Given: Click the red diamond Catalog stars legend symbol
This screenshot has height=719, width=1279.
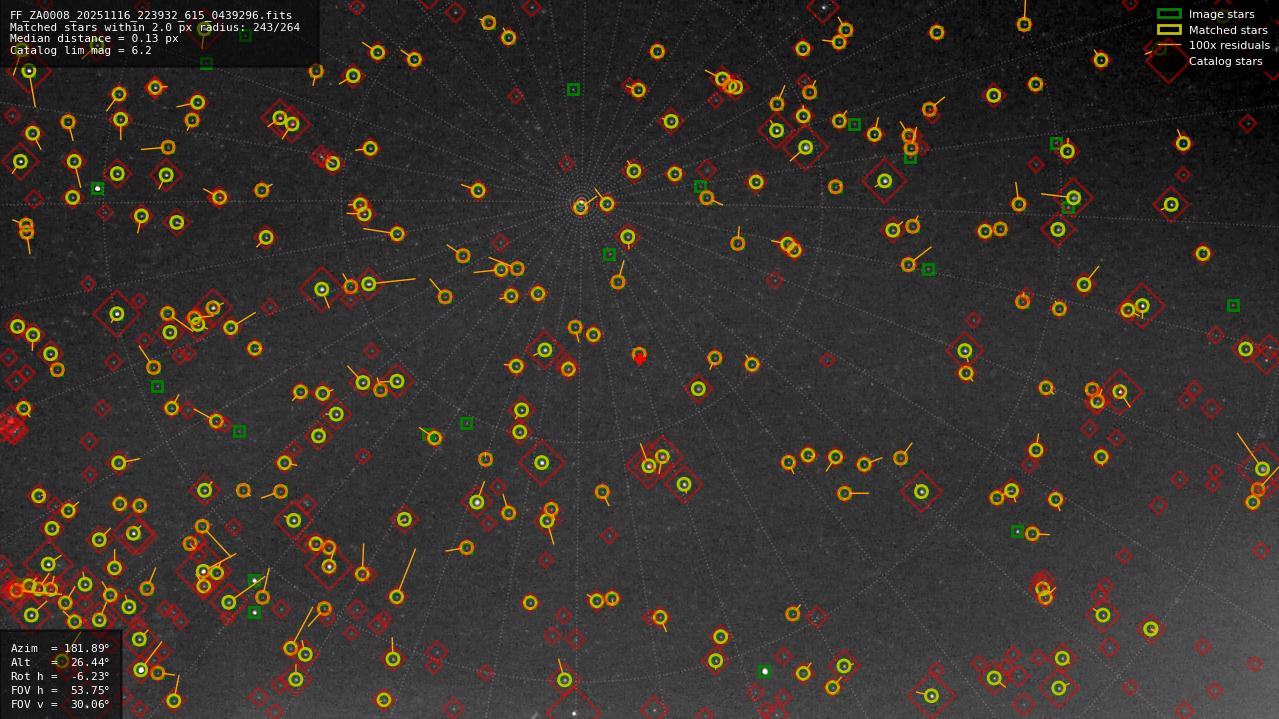Looking at the screenshot, I should pos(1168,61).
